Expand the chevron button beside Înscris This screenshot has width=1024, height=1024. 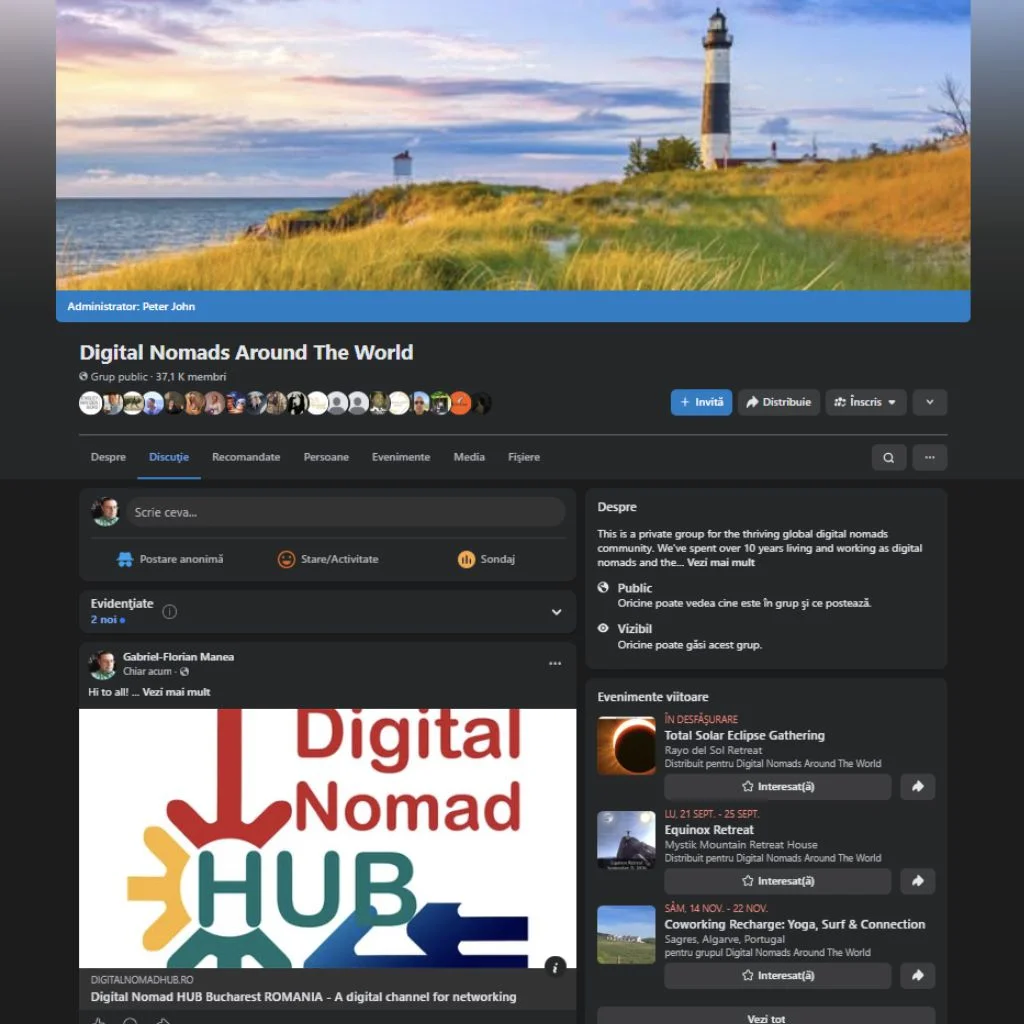pos(929,402)
